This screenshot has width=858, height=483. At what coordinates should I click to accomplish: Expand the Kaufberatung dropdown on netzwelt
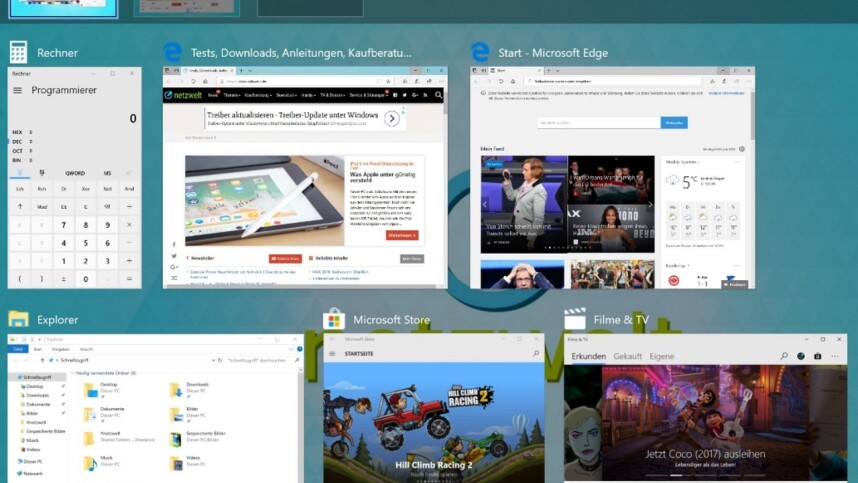coord(258,95)
